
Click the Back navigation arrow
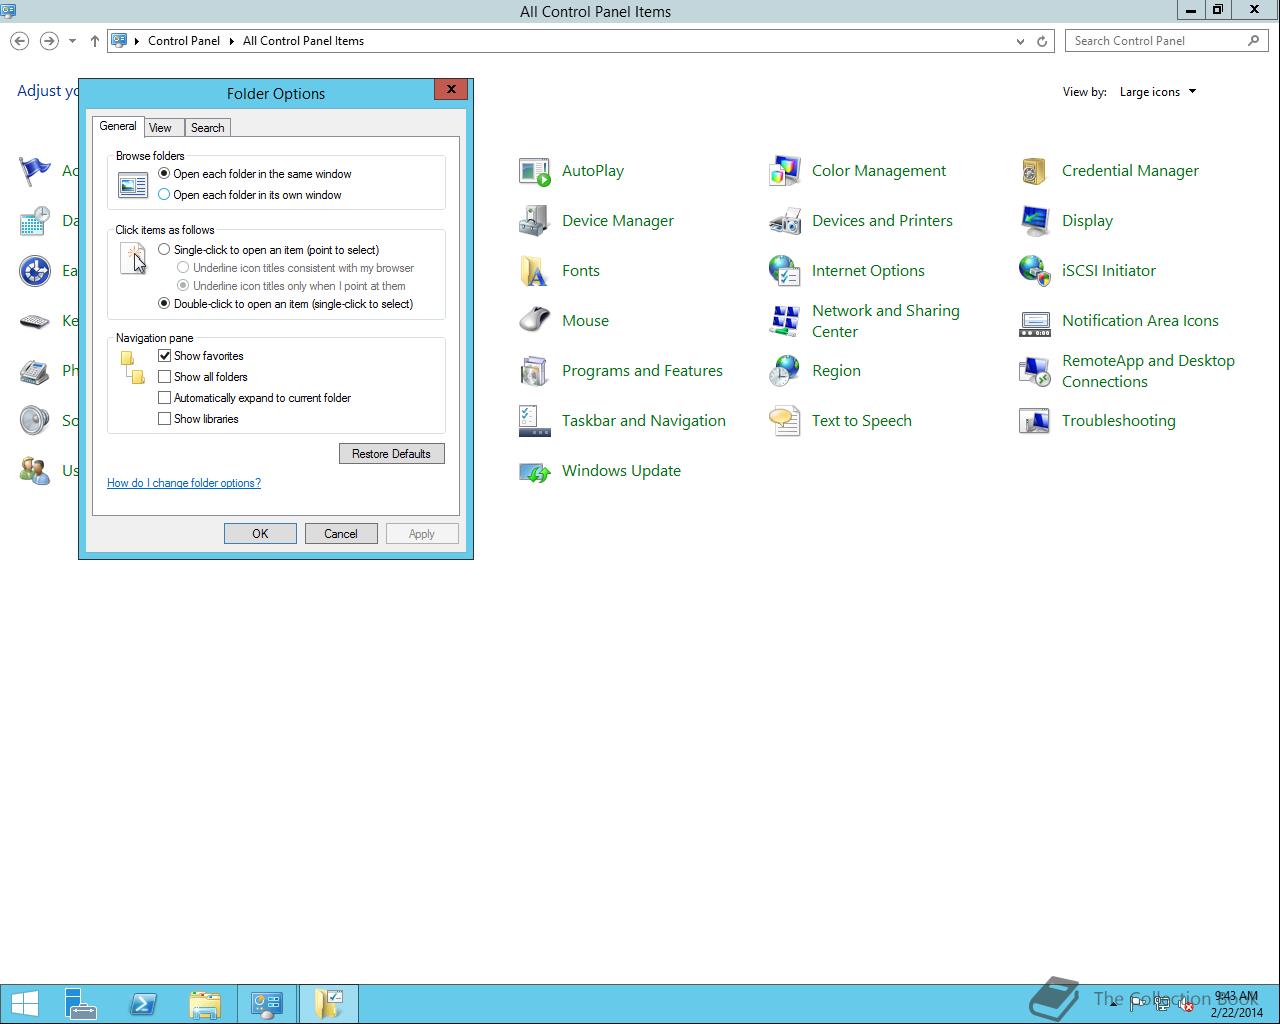19,41
